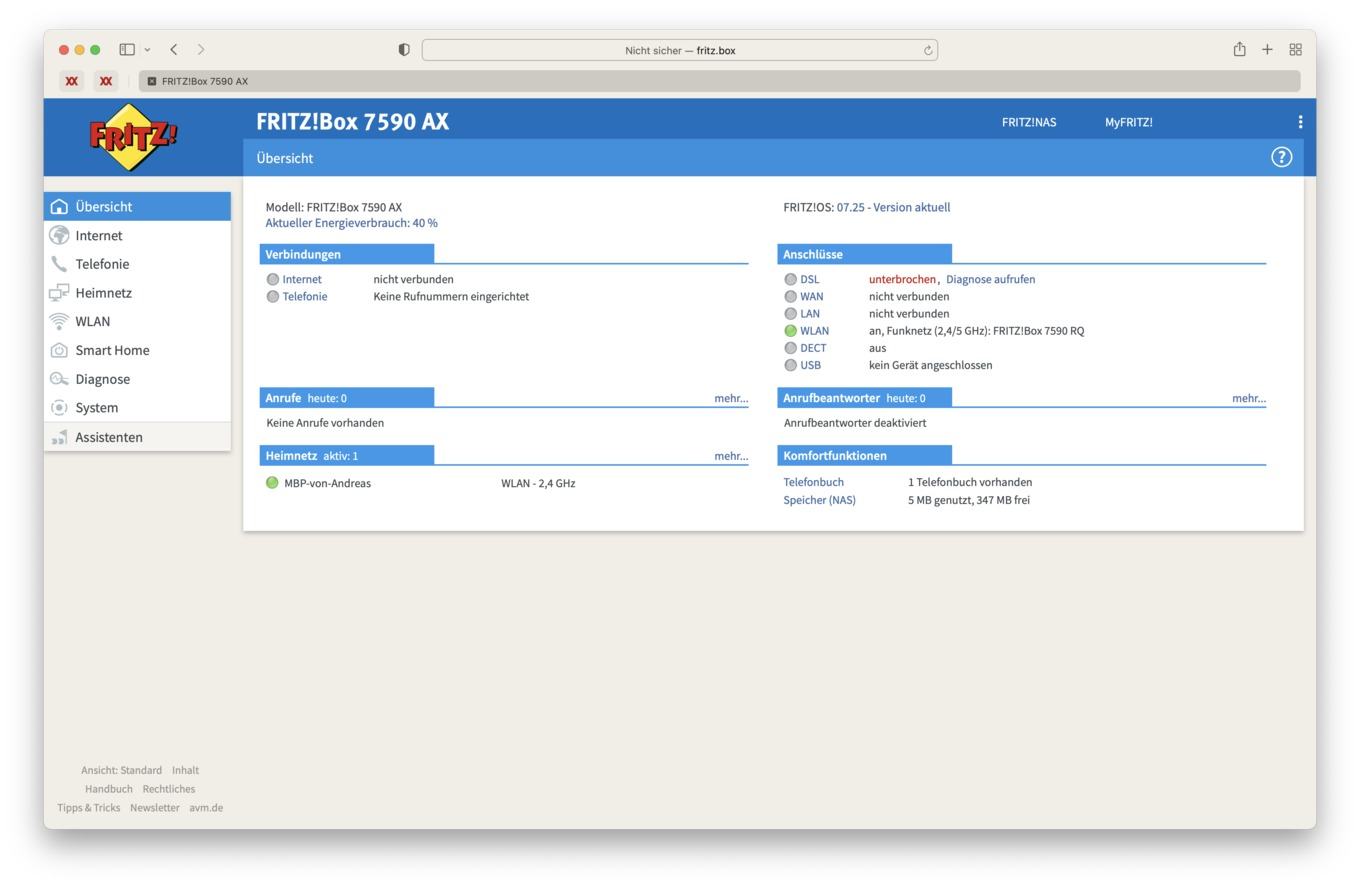This screenshot has width=1360, height=887.
Task: Expand the sidebar dropdown chevron in Safari
Action: click(147, 49)
